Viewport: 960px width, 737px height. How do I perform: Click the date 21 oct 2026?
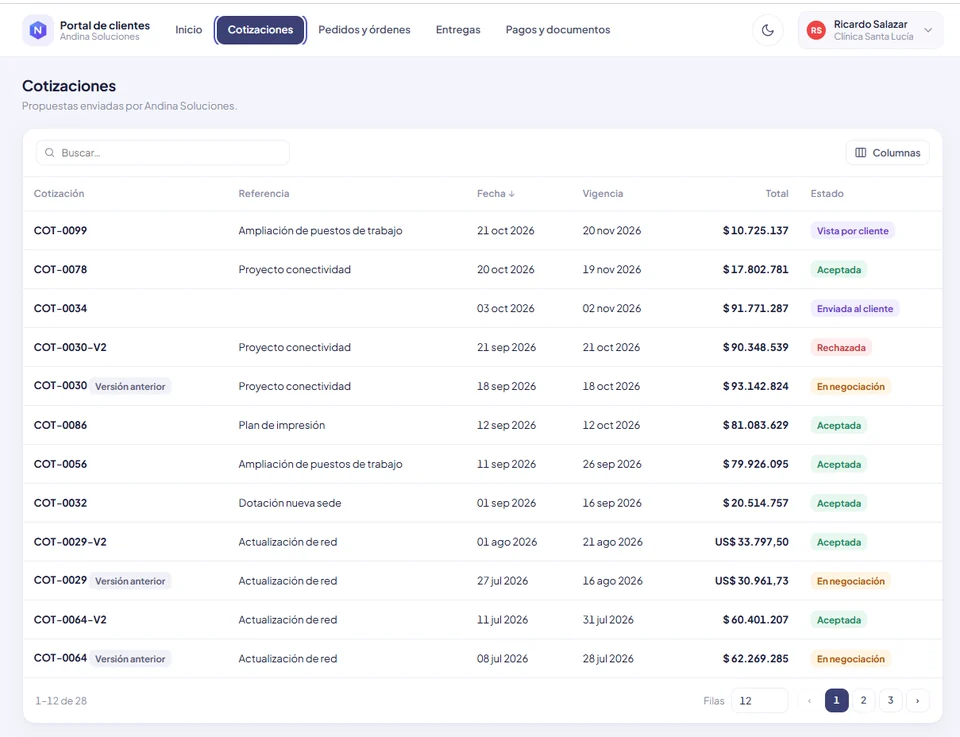coord(506,231)
